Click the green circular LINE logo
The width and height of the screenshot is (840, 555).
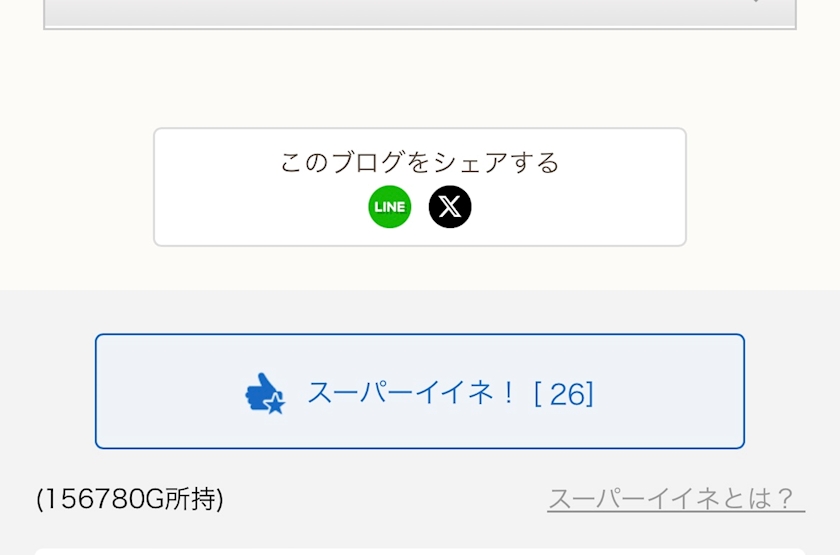[389, 207]
